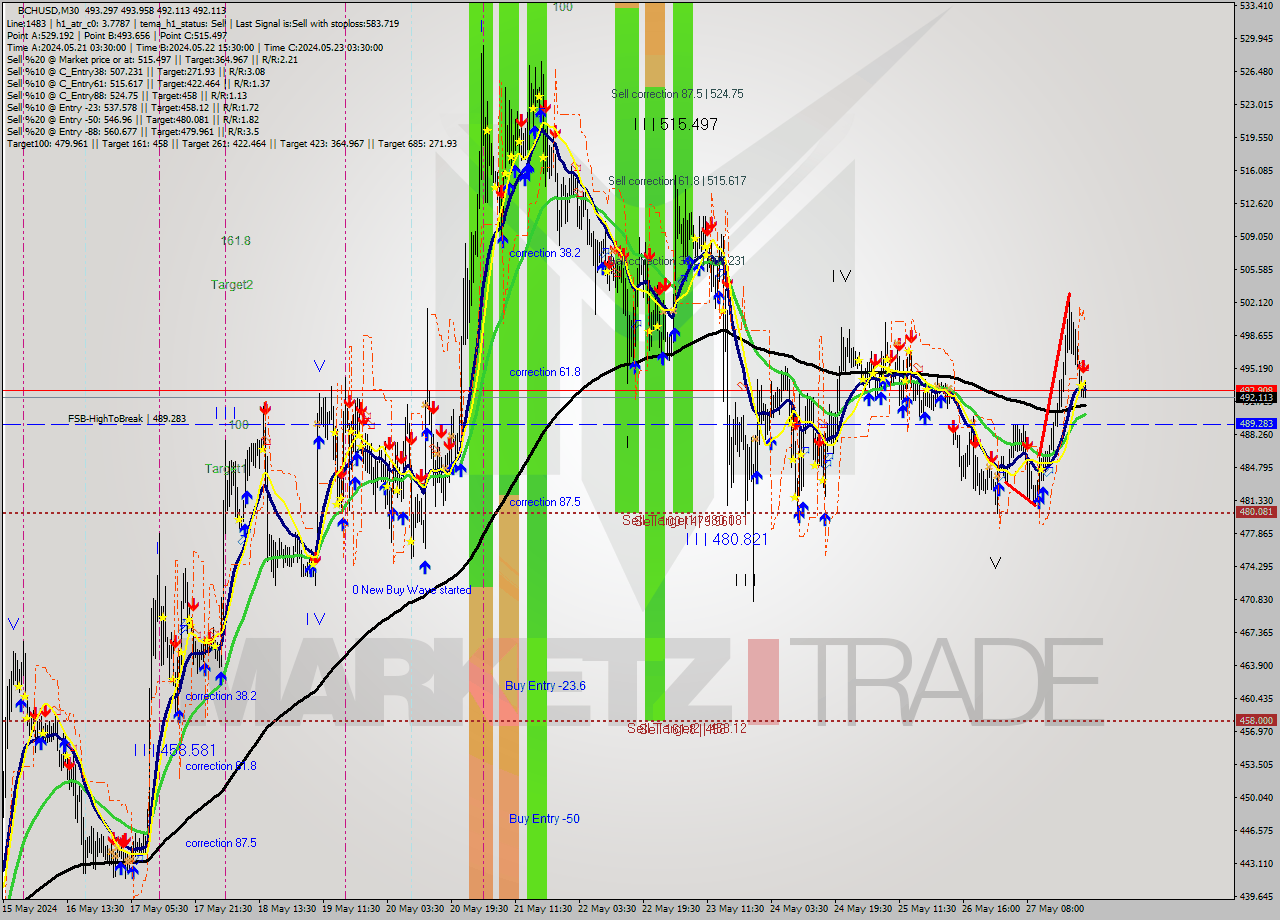Screen dimensions: 1280x920
Task: Click the '18 May 13:30' time axis label
Action: (289, 909)
